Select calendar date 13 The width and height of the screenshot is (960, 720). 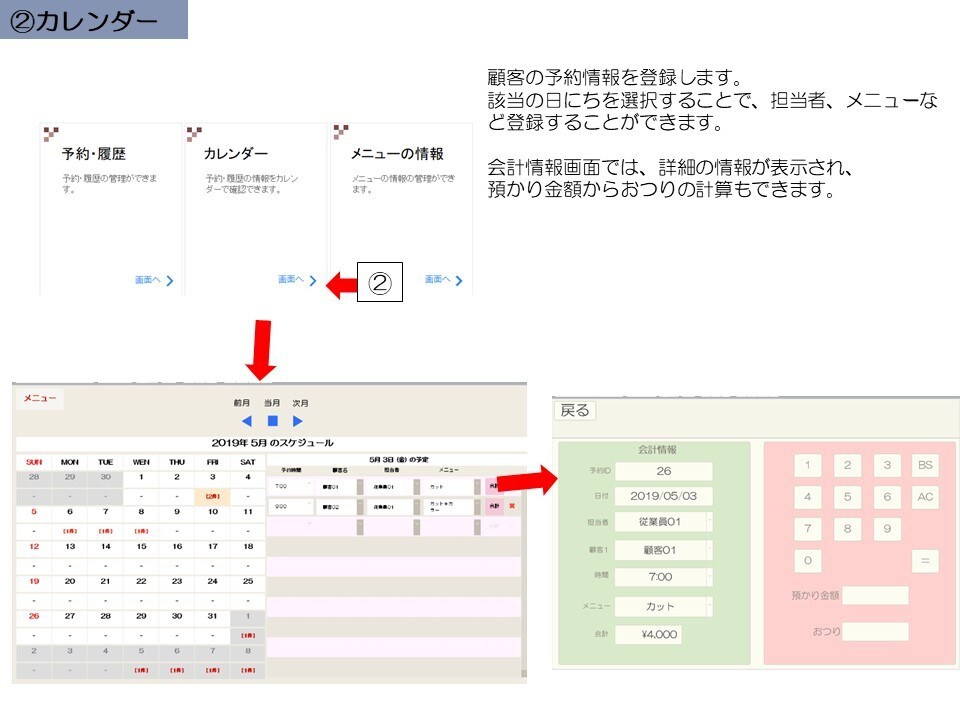70,547
